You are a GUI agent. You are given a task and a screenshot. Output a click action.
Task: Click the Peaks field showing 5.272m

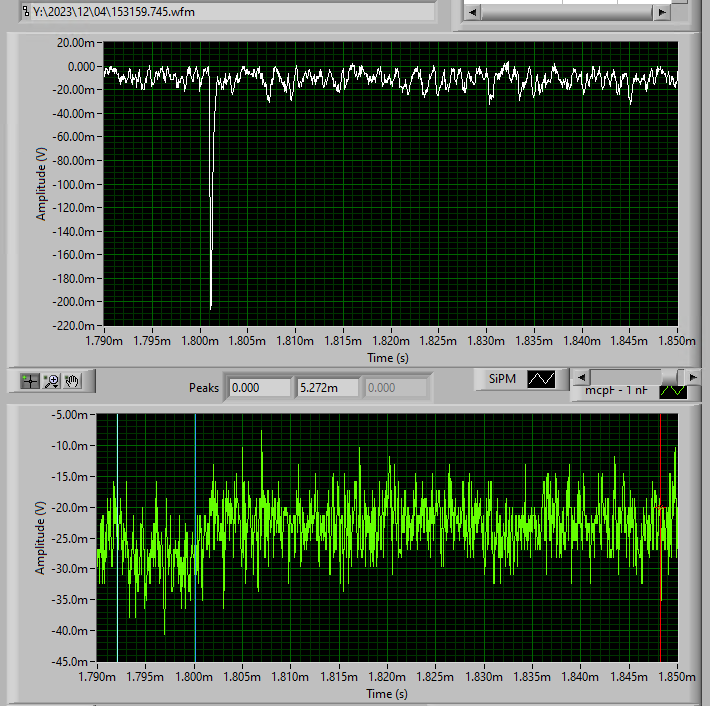pyautogui.click(x=326, y=387)
